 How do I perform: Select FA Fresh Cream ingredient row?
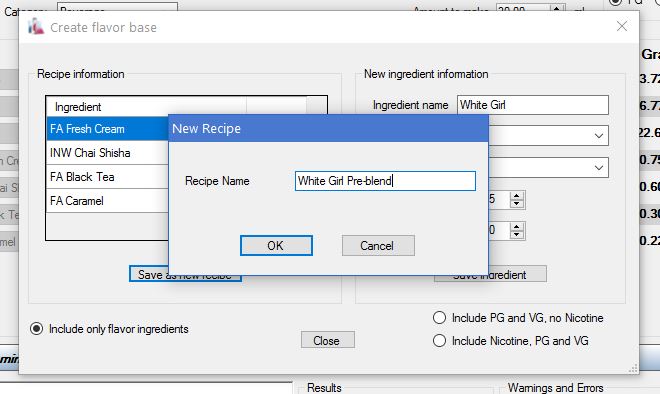(x=108, y=129)
